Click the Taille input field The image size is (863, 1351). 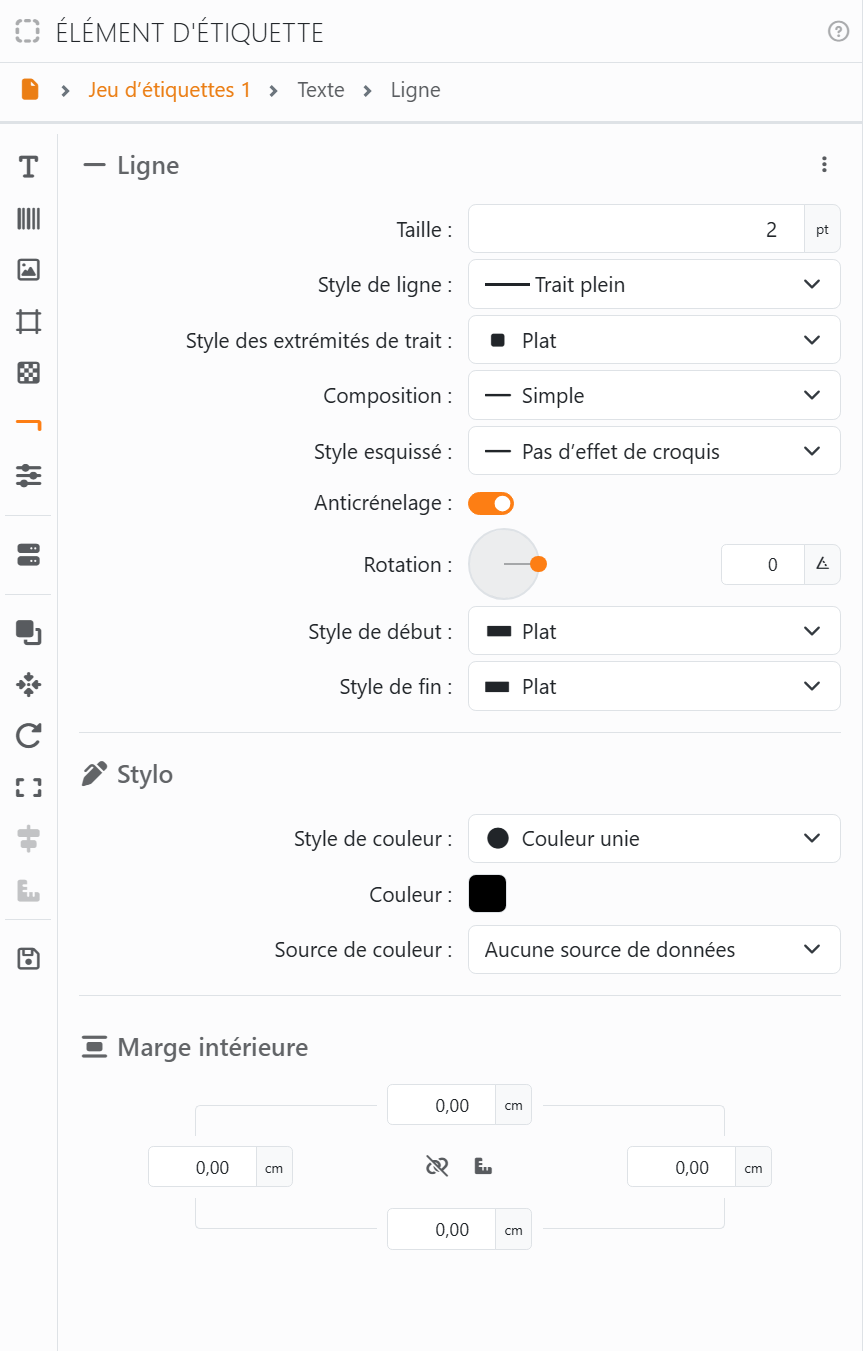(x=636, y=230)
